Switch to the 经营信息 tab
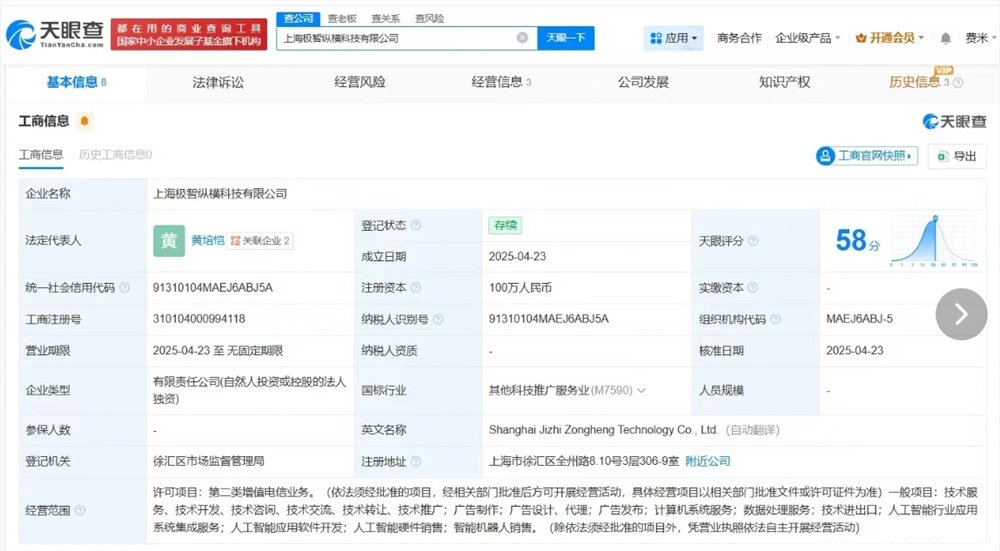 501,82
